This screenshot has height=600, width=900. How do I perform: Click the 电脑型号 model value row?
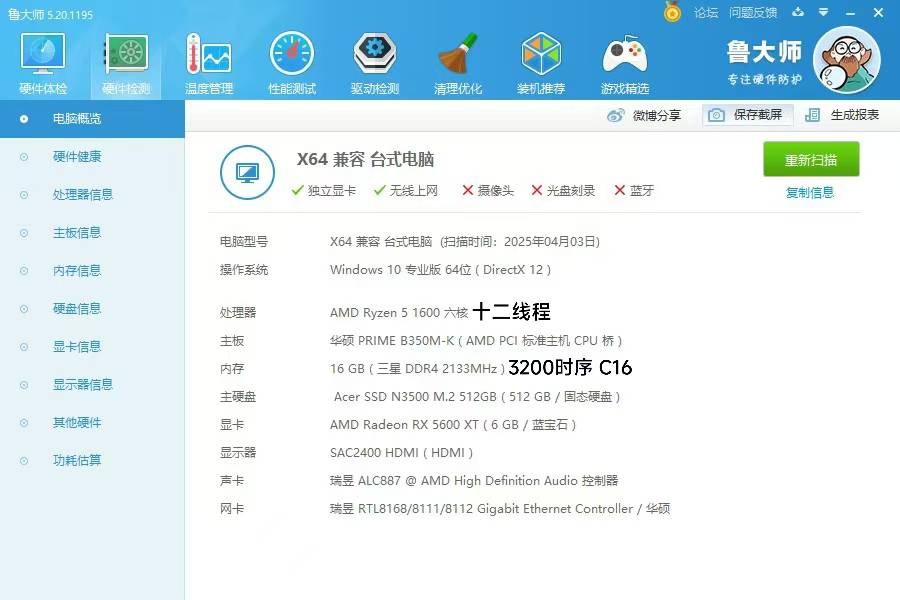[x=465, y=242]
